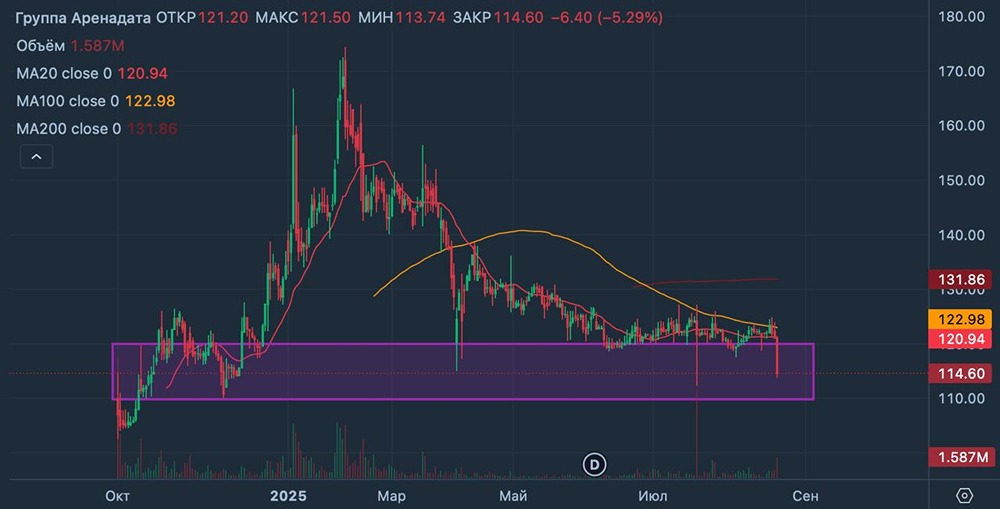
Task: Click the 140.00 price scale label
Action: point(961,235)
